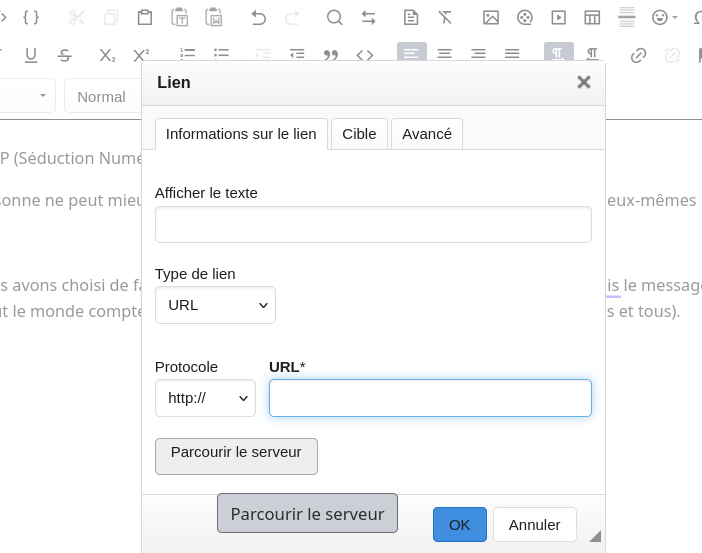Switch to the Cible tab
The image size is (702, 553).
point(360,134)
